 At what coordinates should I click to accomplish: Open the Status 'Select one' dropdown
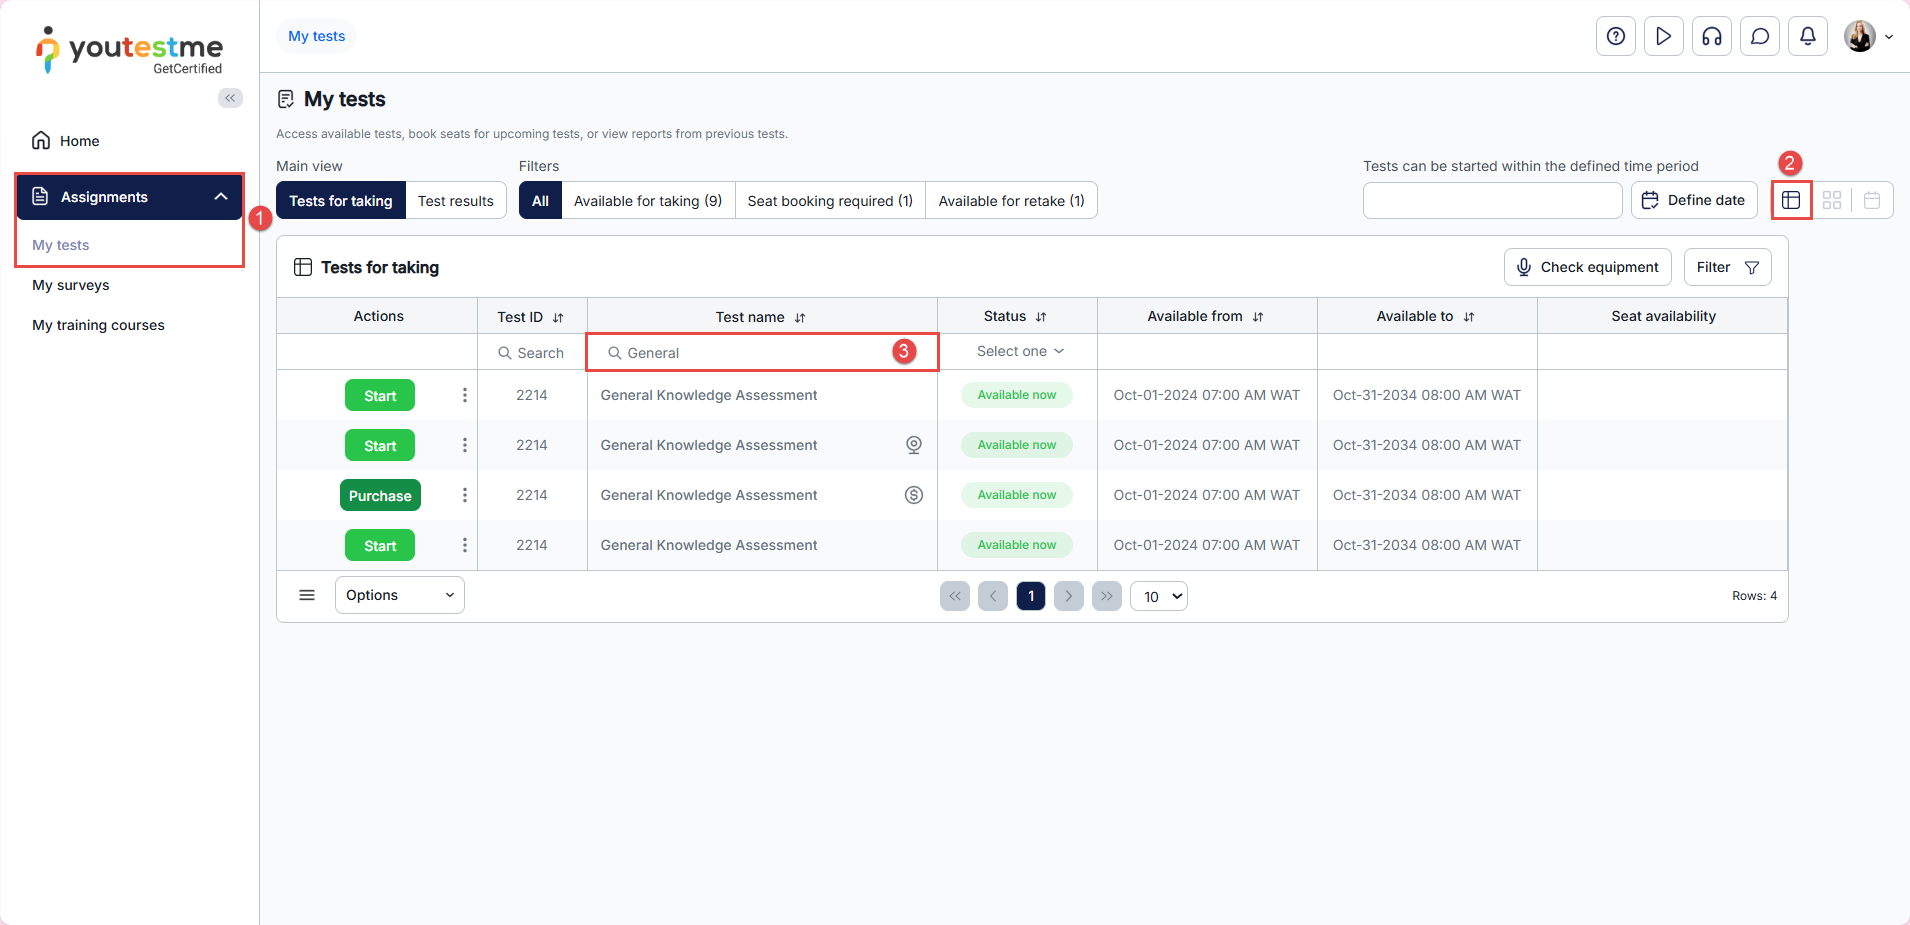click(1018, 352)
